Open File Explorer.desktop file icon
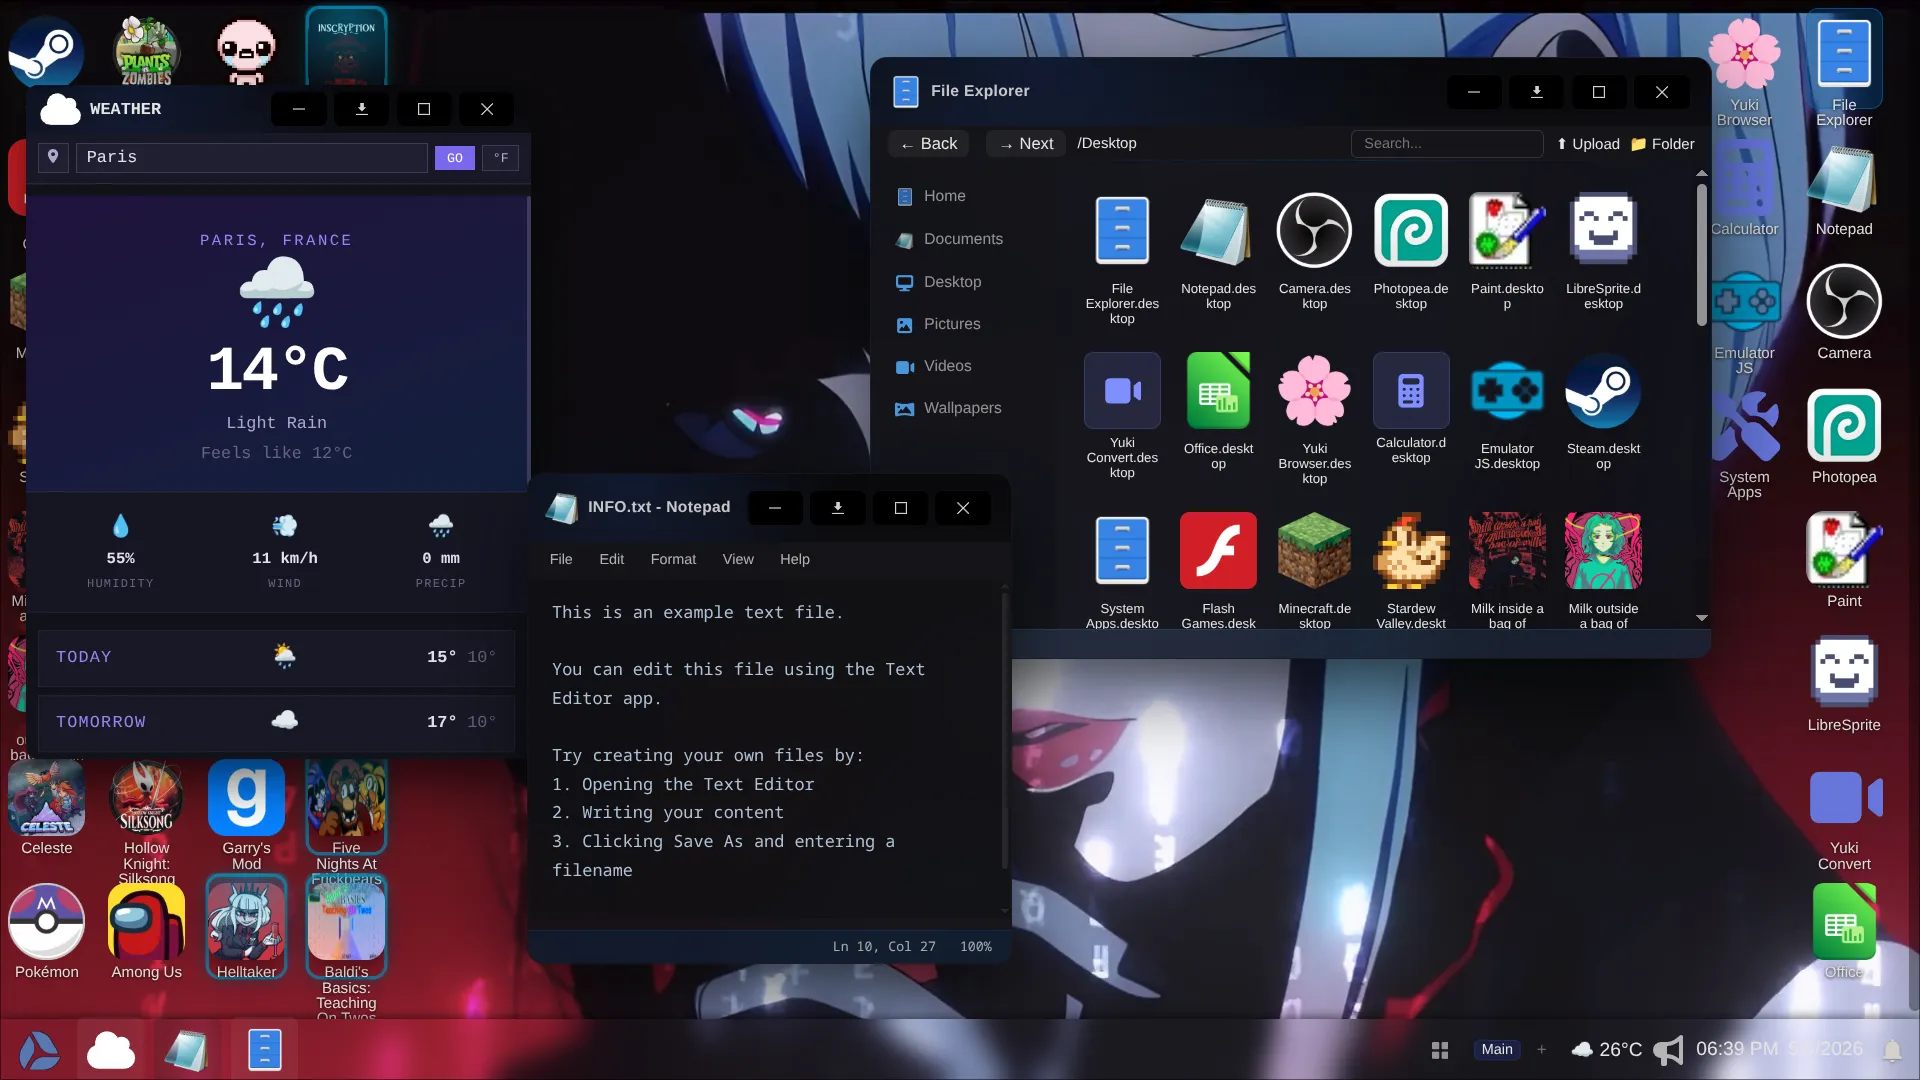Screen dimensions: 1920x1080 (x=1122, y=258)
